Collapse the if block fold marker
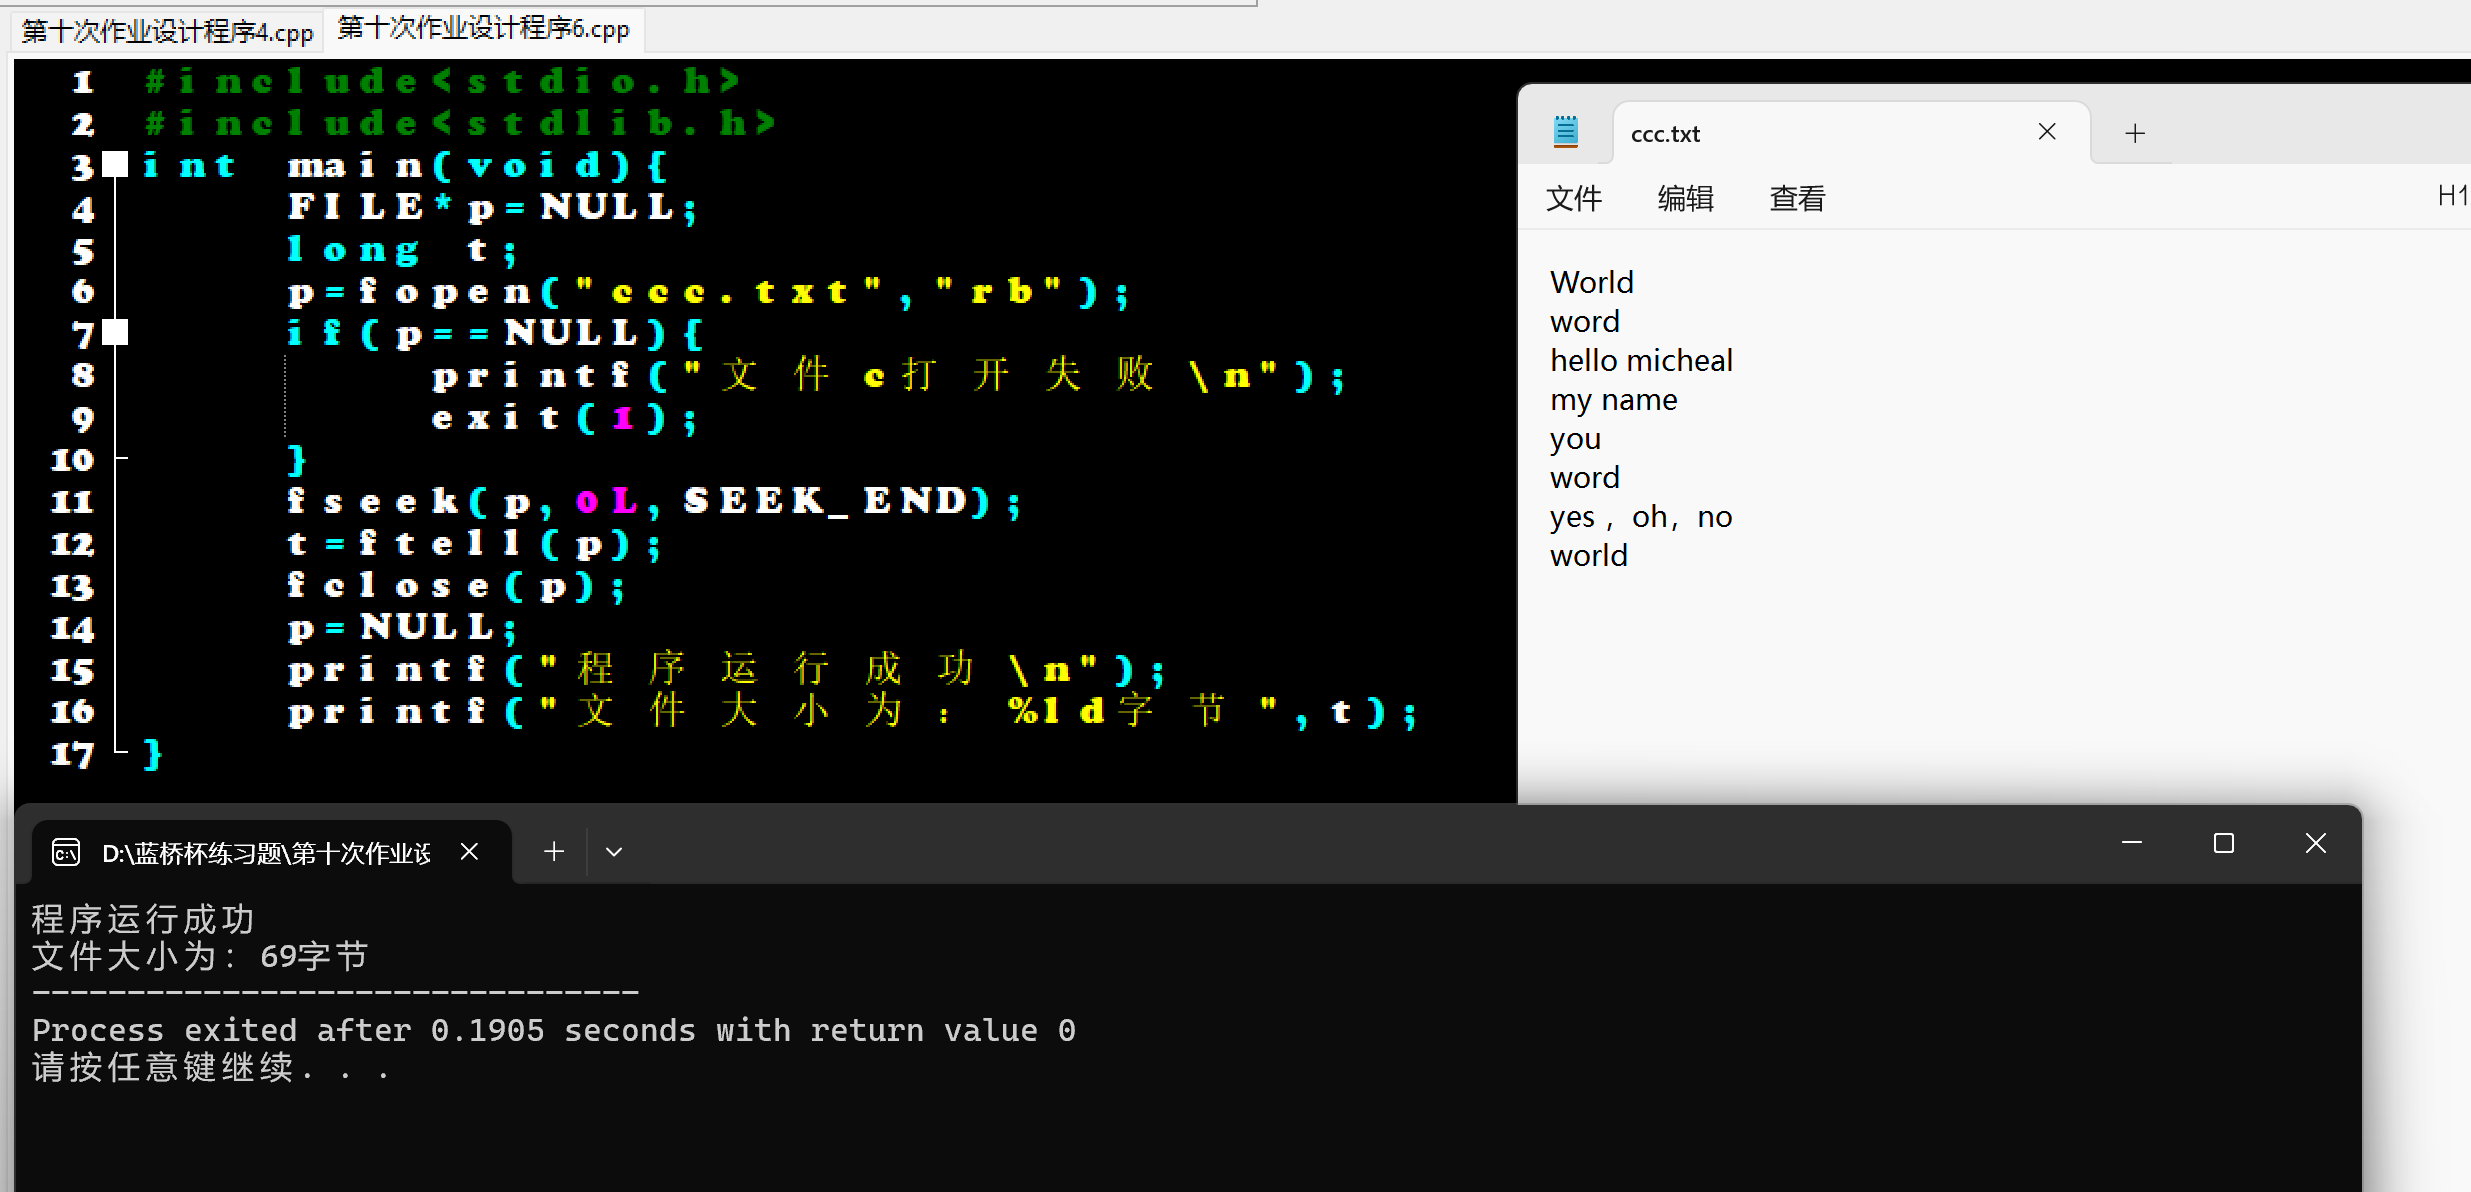This screenshot has width=2471, height=1192. (116, 332)
